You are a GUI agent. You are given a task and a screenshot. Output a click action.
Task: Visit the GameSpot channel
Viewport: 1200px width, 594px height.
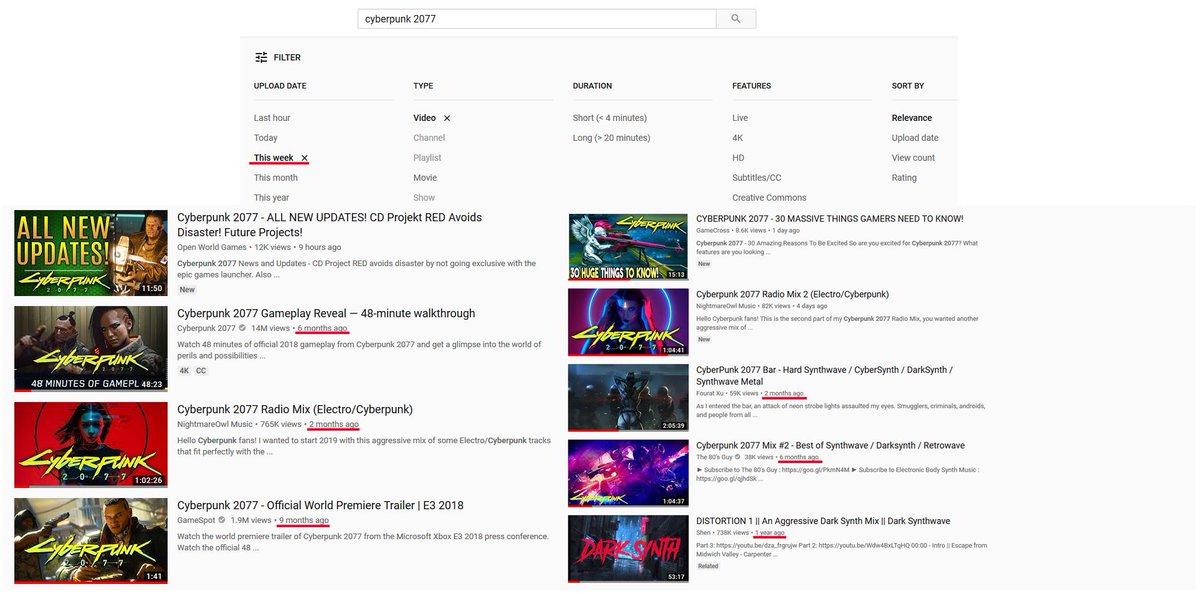(x=197, y=520)
